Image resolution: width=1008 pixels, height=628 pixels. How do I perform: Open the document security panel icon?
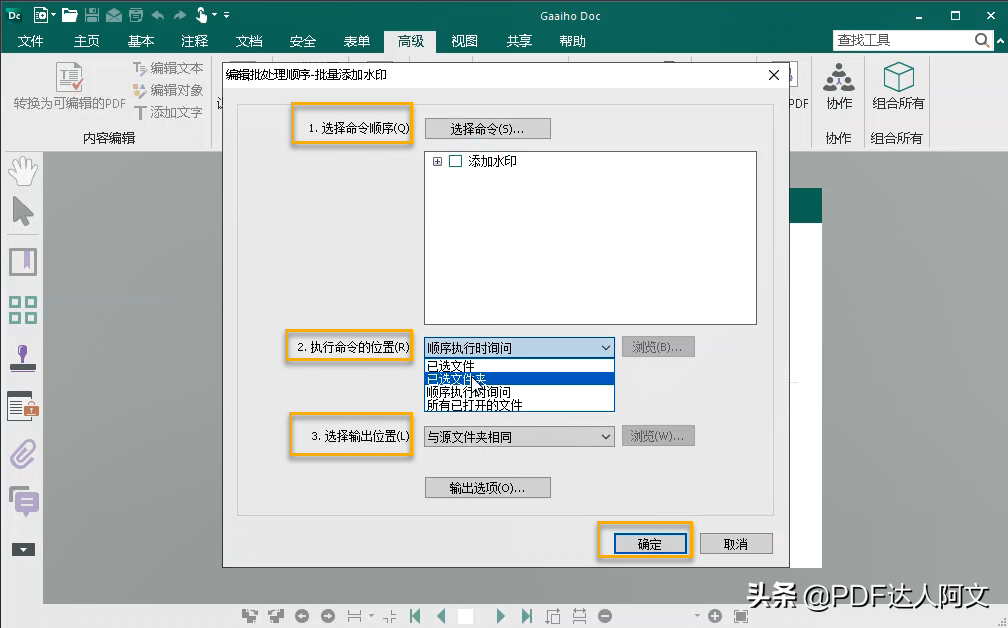(x=23, y=406)
